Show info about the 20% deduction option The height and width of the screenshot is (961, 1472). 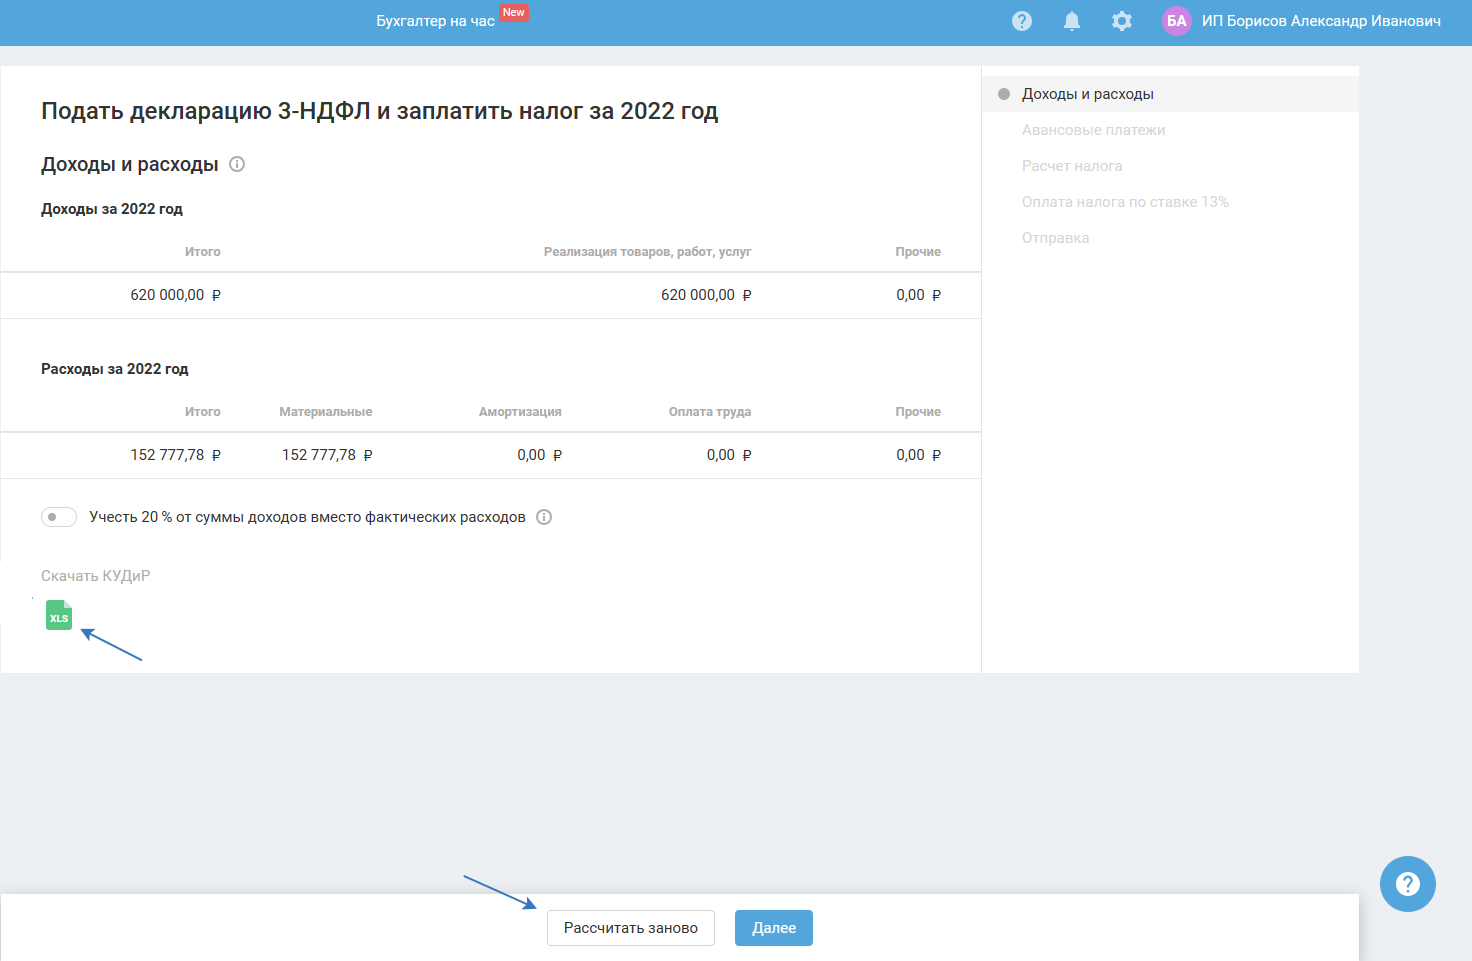(x=544, y=517)
